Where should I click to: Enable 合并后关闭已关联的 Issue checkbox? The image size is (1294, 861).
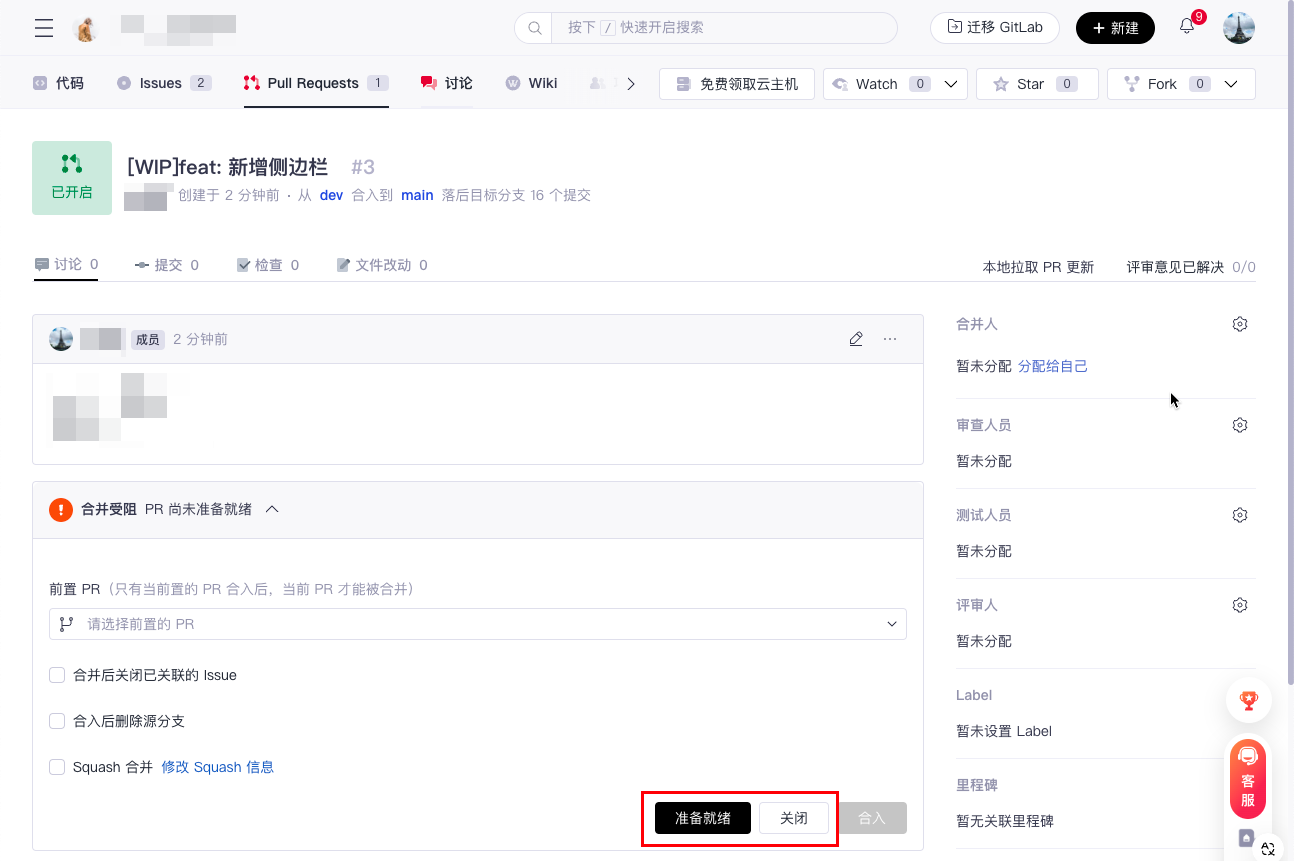pyautogui.click(x=57, y=675)
